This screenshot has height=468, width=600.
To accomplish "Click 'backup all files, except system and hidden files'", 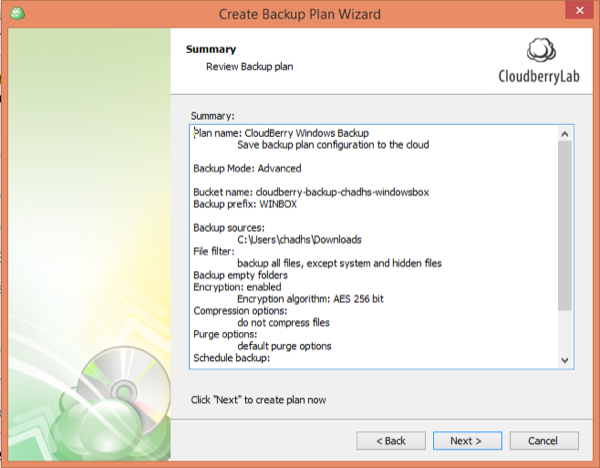I will (339, 263).
